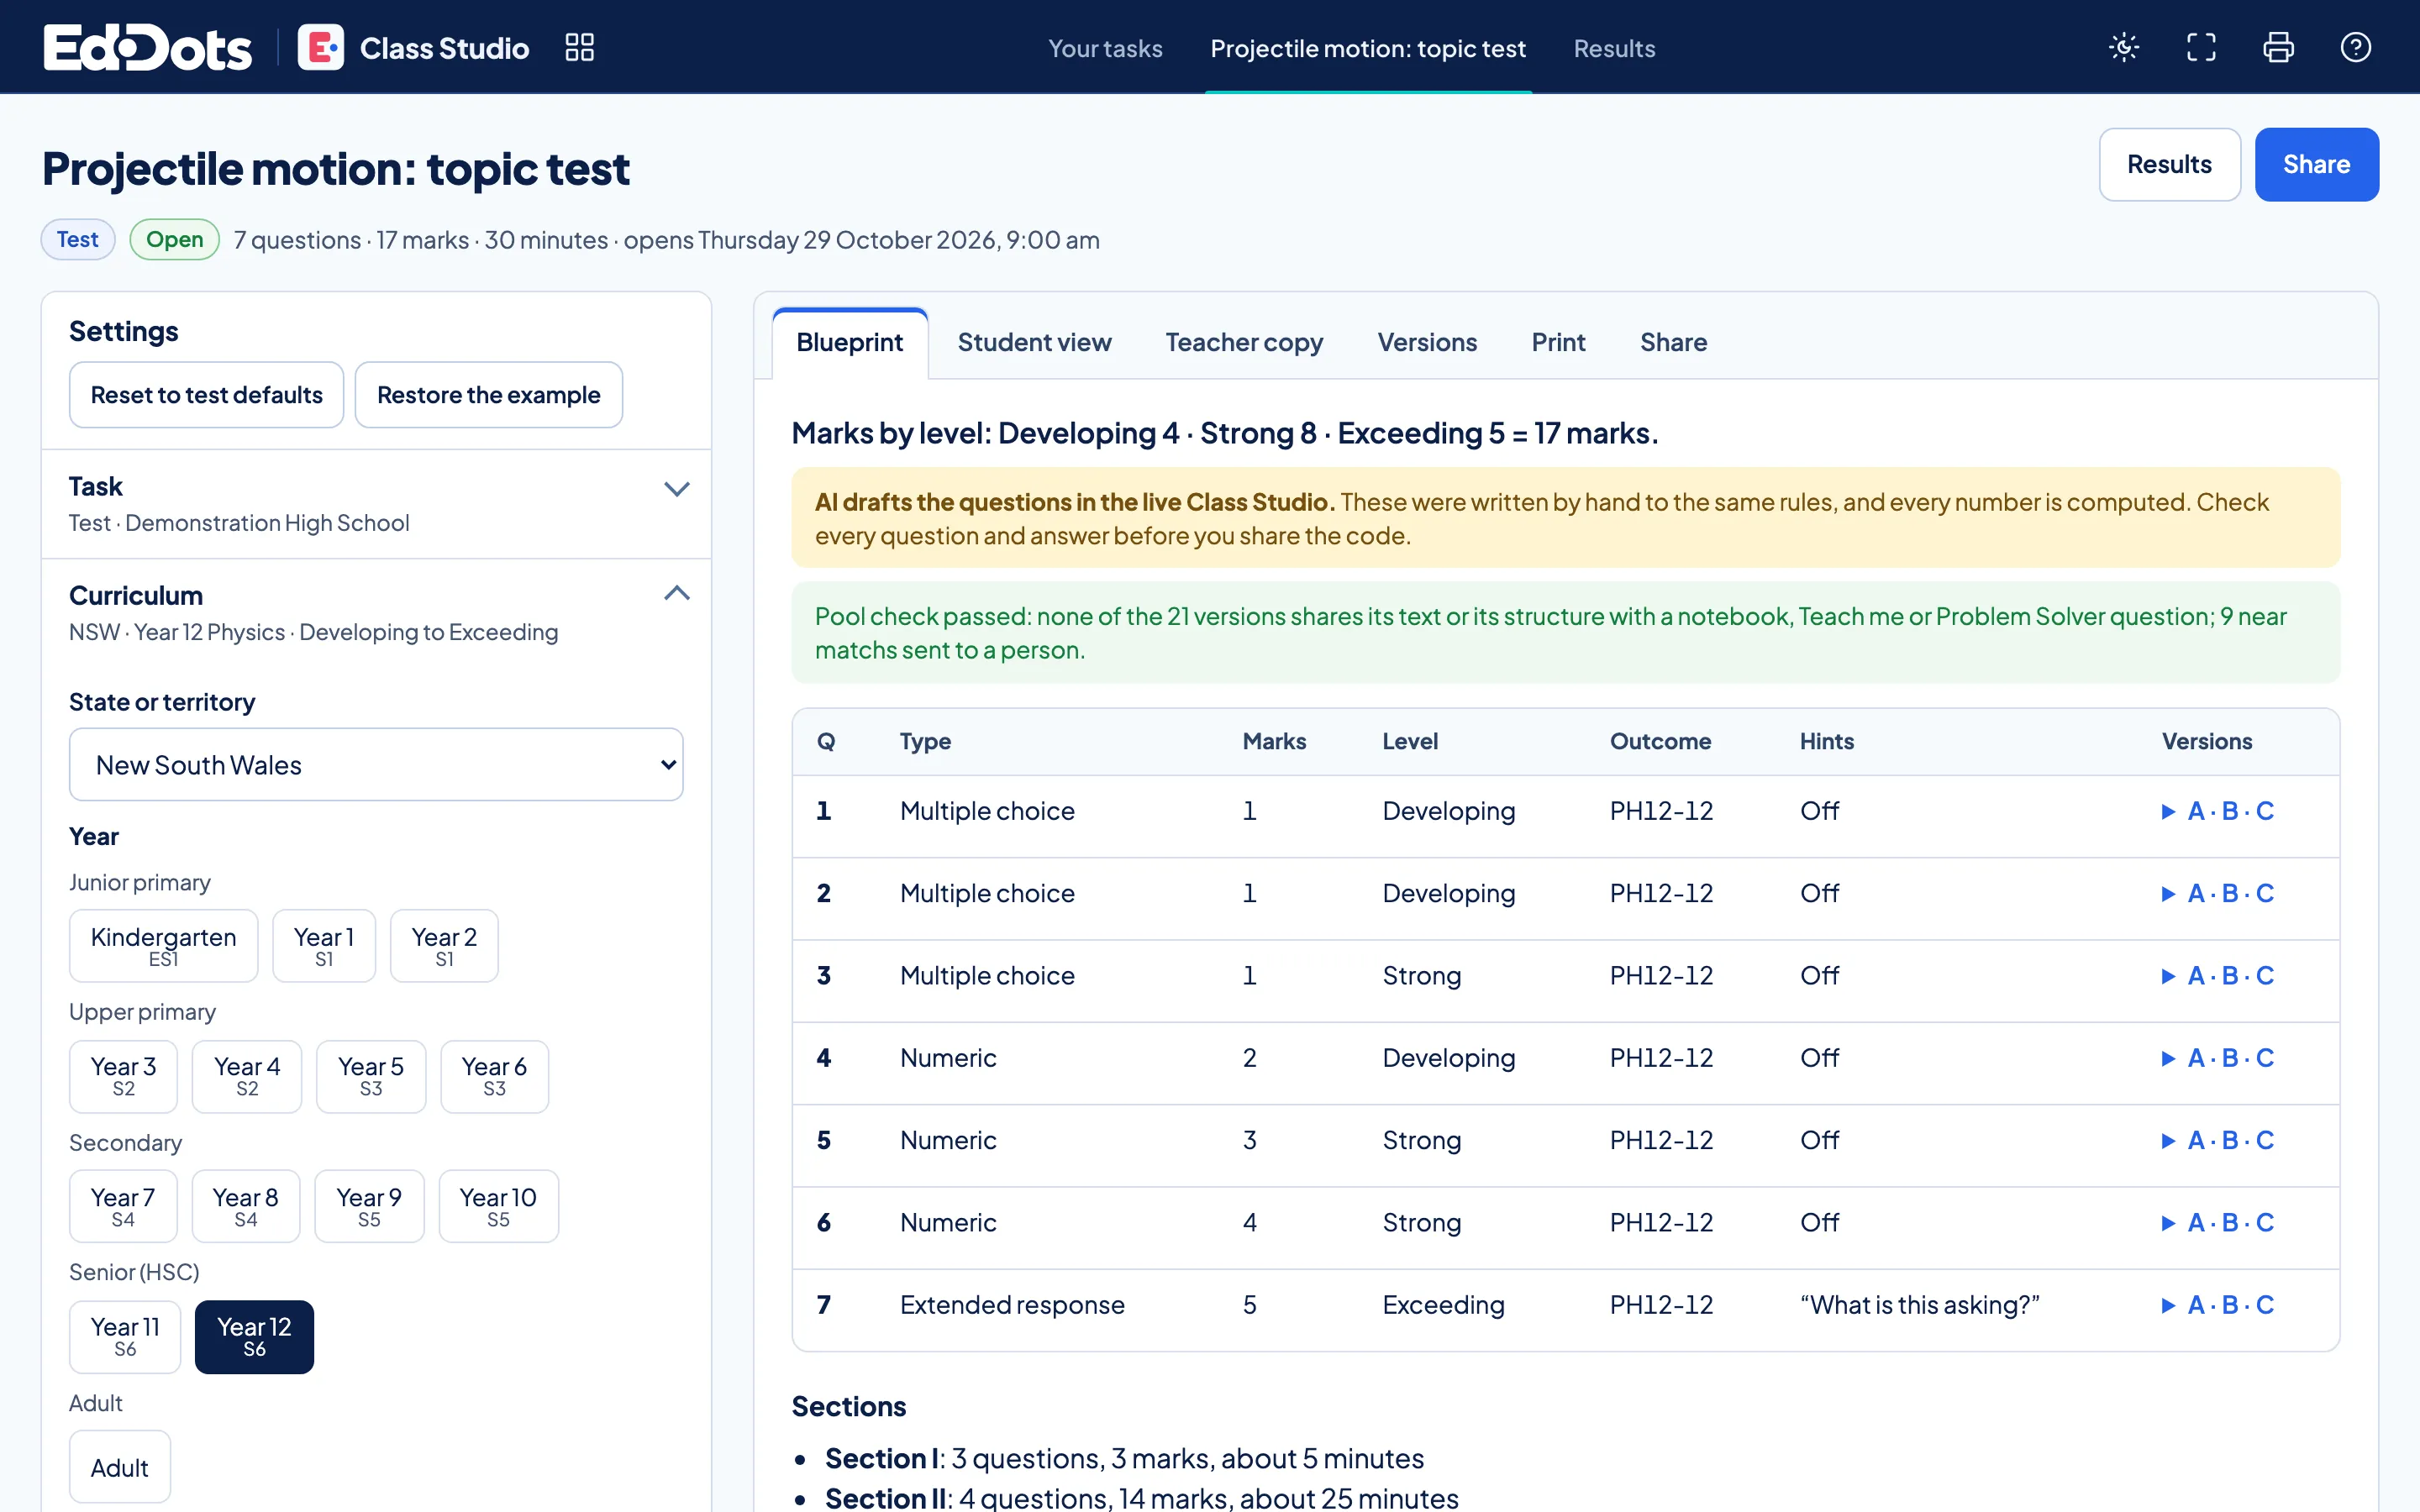Viewport: 2420px width, 1512px height.
Task: Select the Year 11 year chip
Action: click(125, 1336)
